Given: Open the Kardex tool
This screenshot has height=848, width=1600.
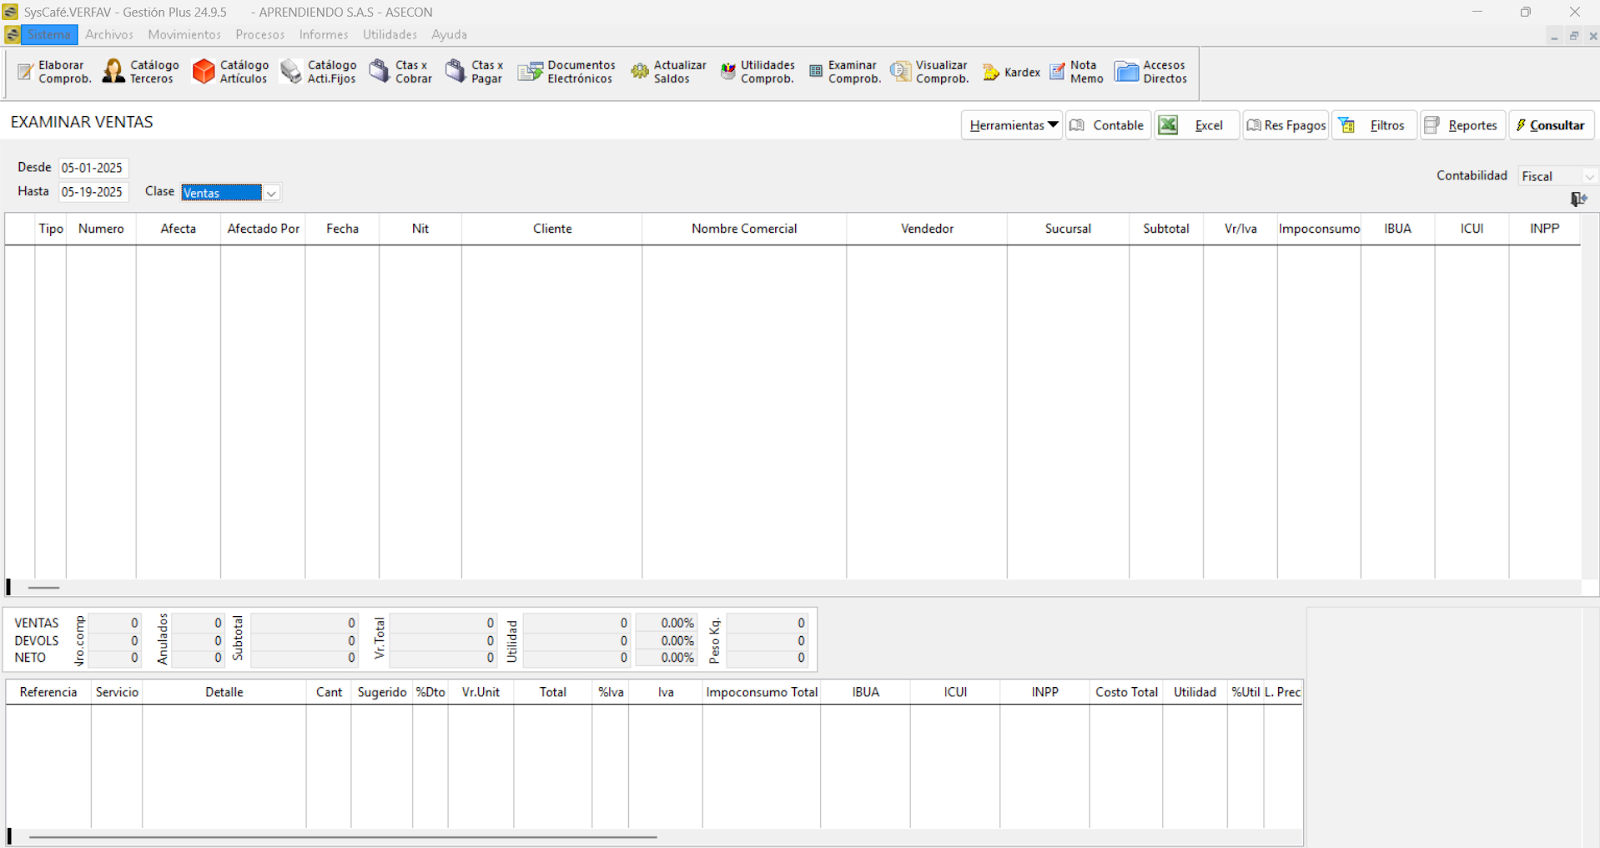Looking at the screenshot, I should coord(991,72).
